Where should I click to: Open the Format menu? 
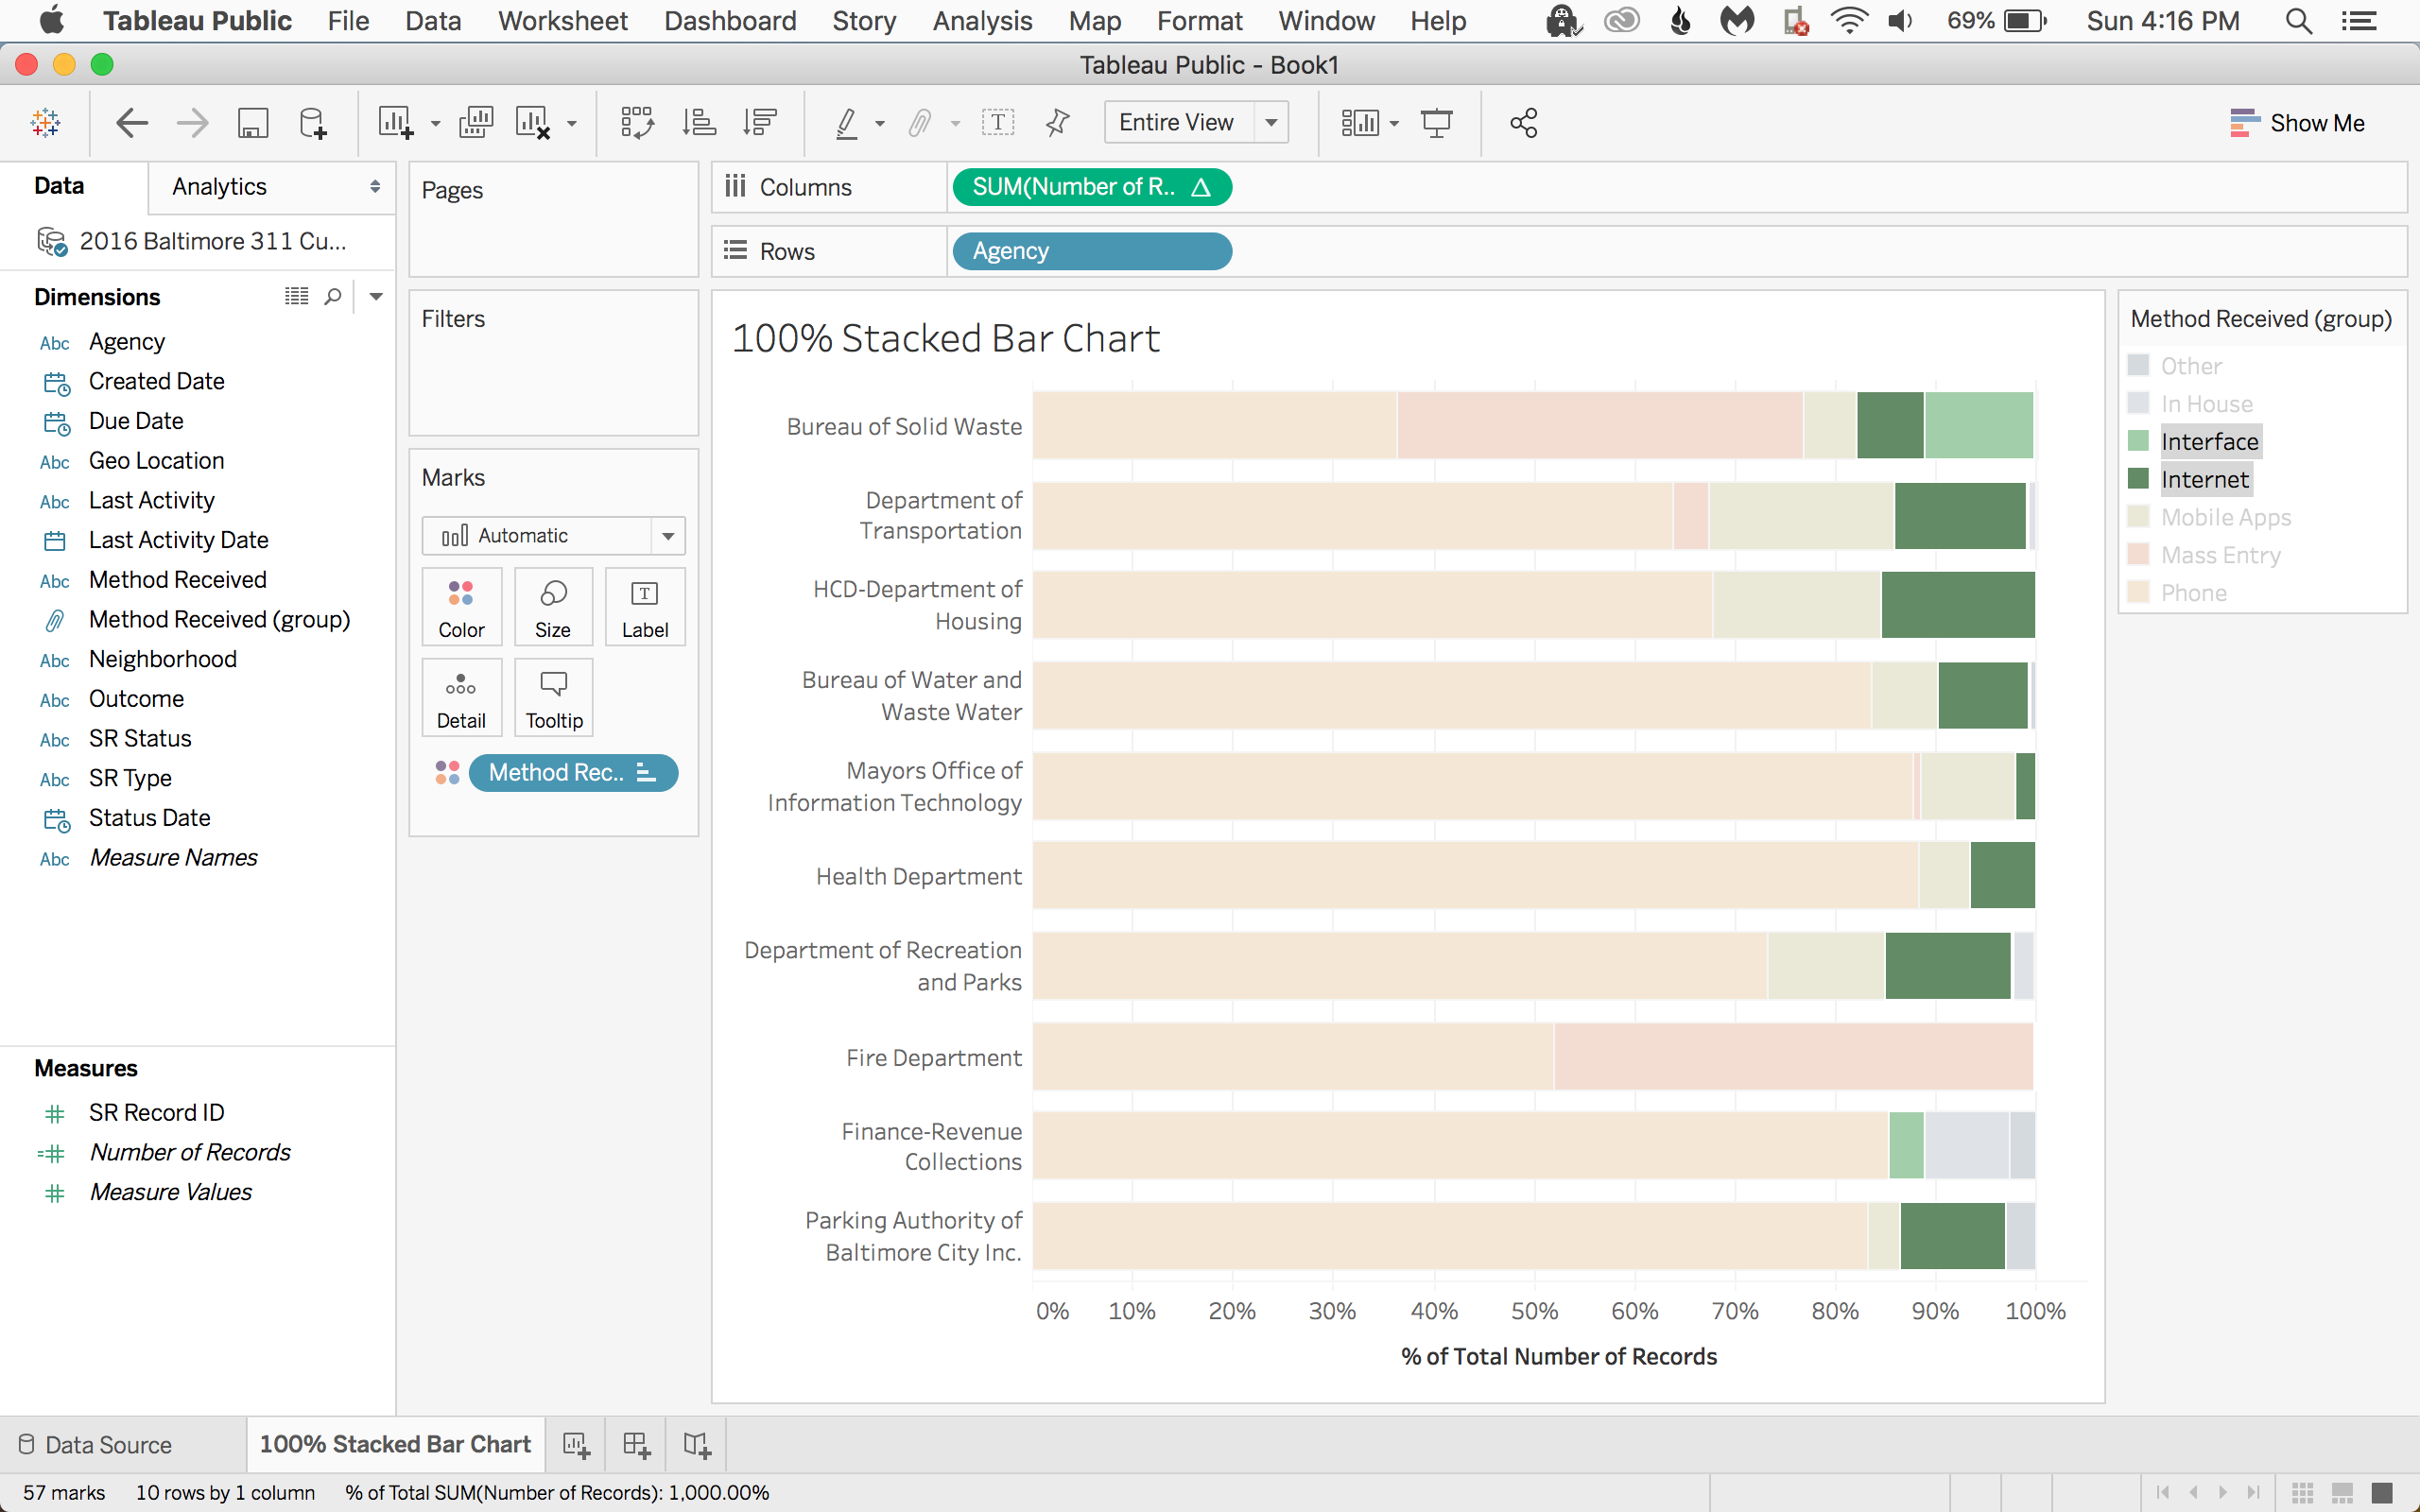click(x=1199, y=21)
